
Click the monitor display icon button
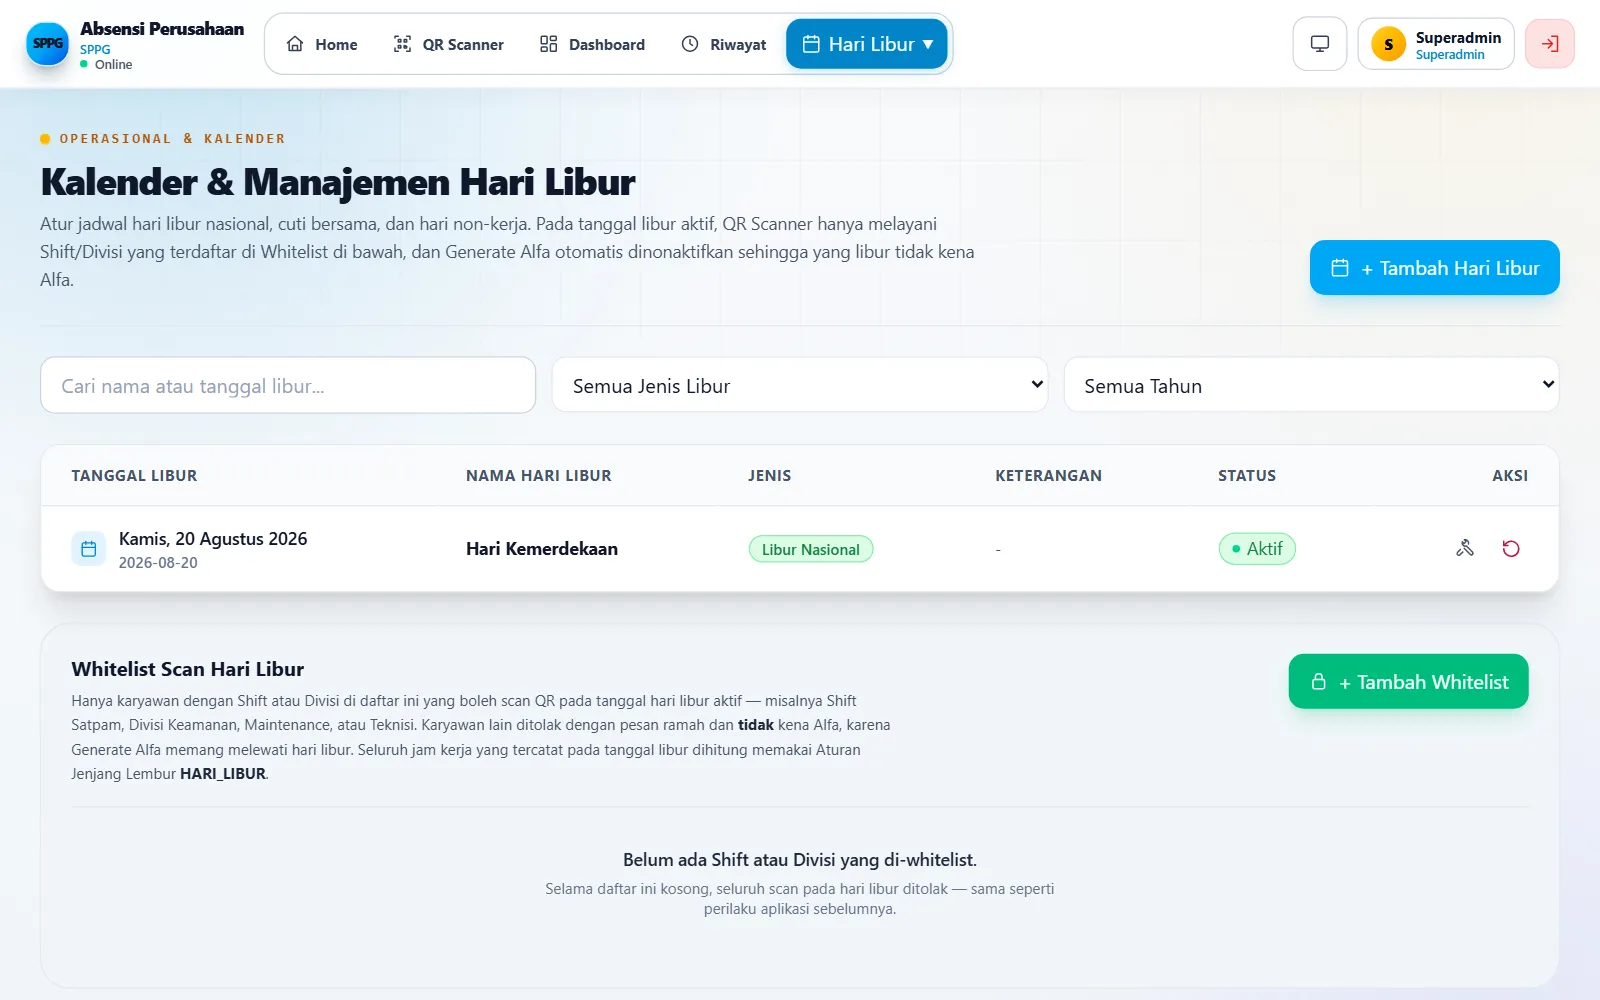1320,44
